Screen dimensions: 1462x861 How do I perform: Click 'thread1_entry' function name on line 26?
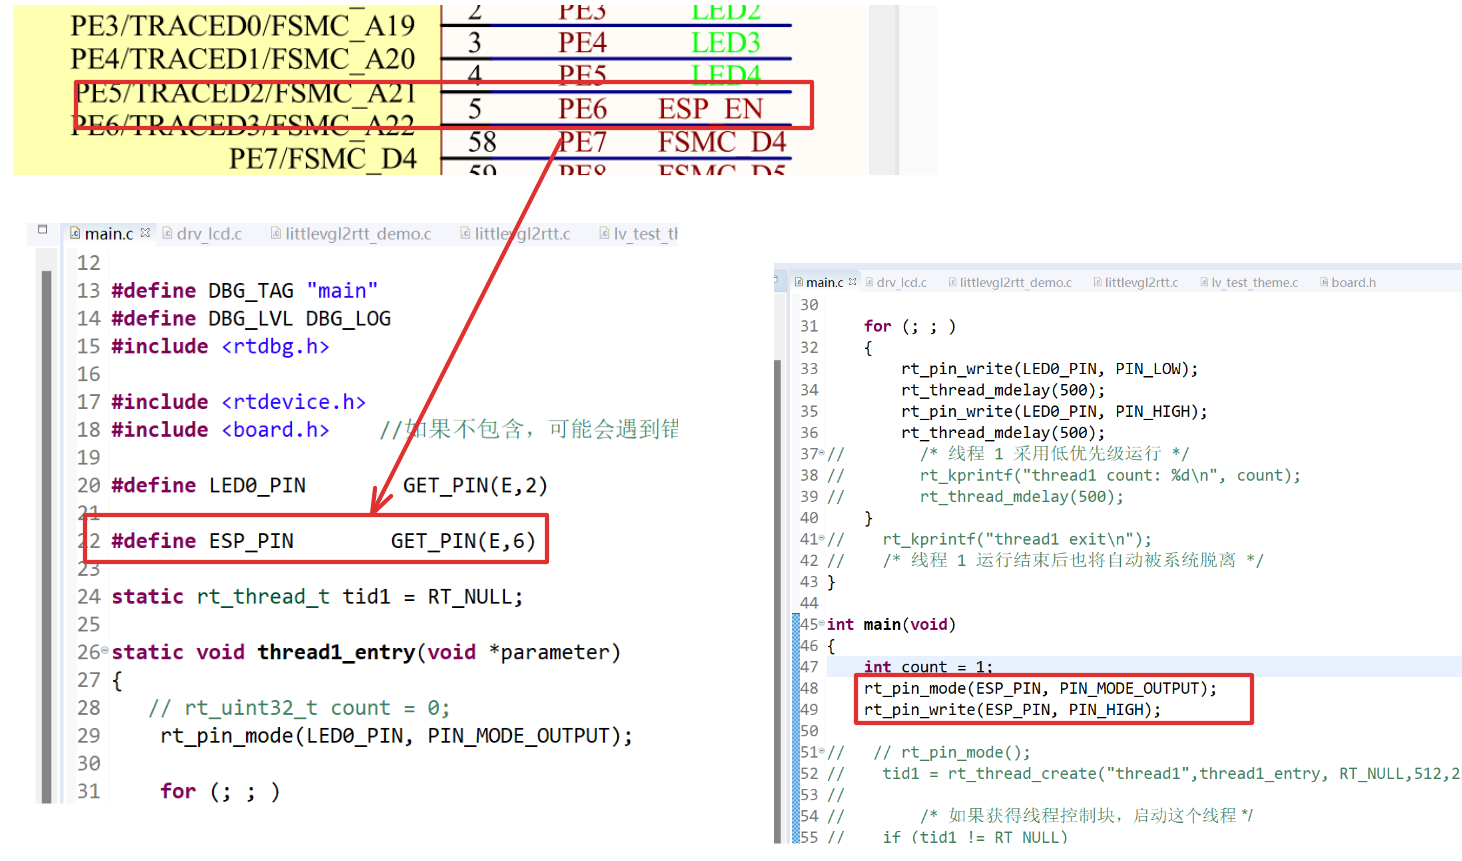pyautogui.click(x=336, y=652)
